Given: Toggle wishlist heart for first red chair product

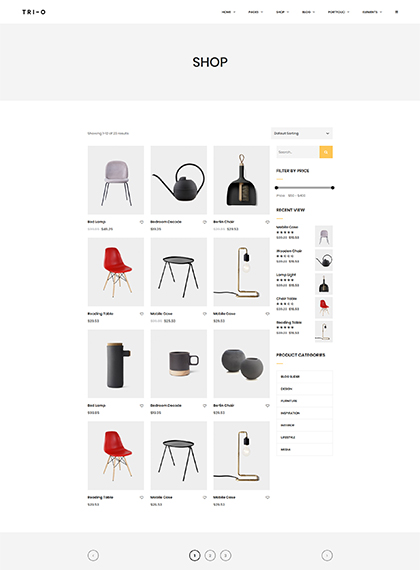Looking at the screenshot, I should [141, 314].
